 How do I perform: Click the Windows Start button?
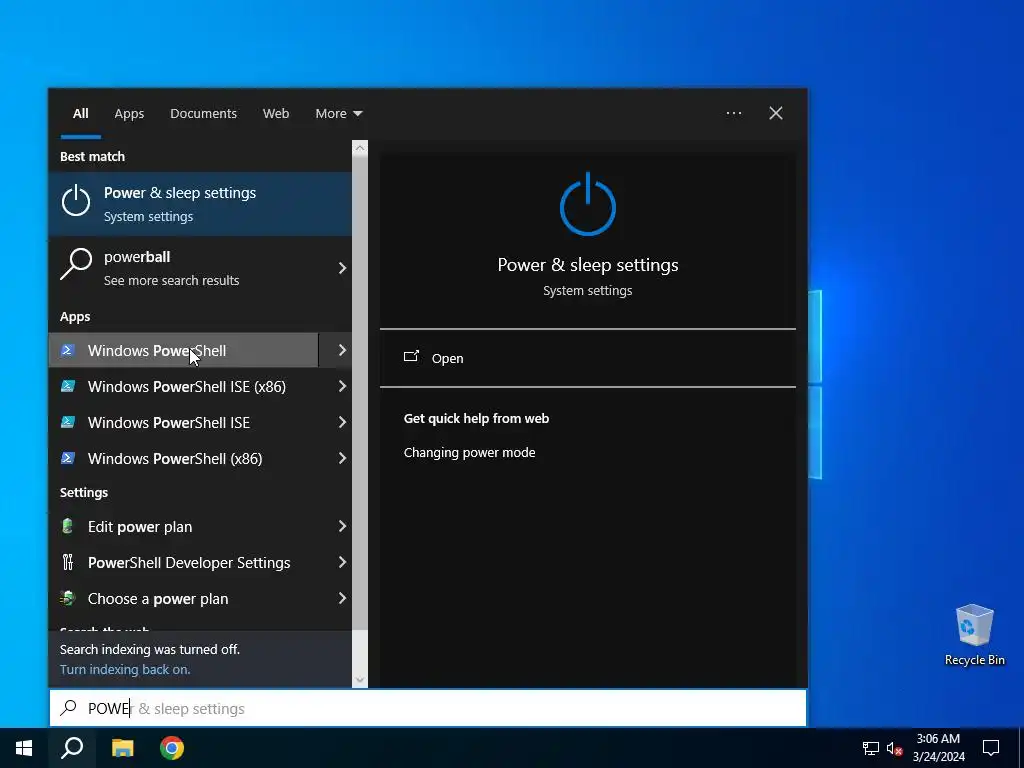click(24, 748)
